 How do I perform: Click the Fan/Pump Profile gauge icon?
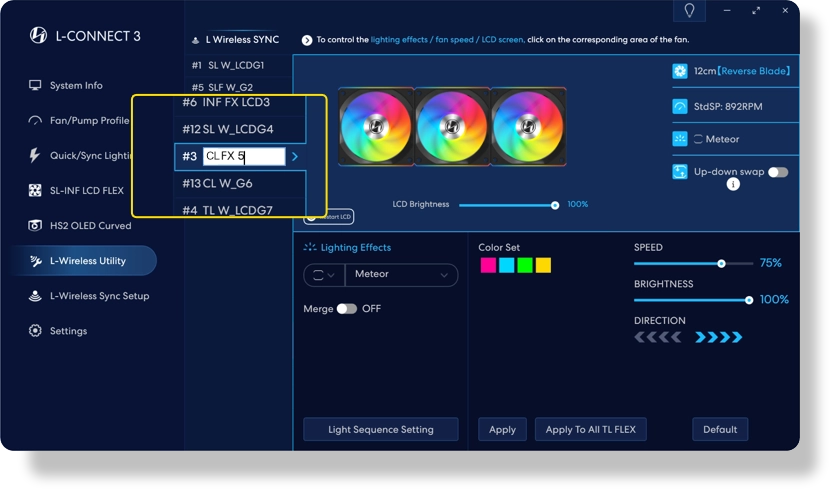(35, 120)
